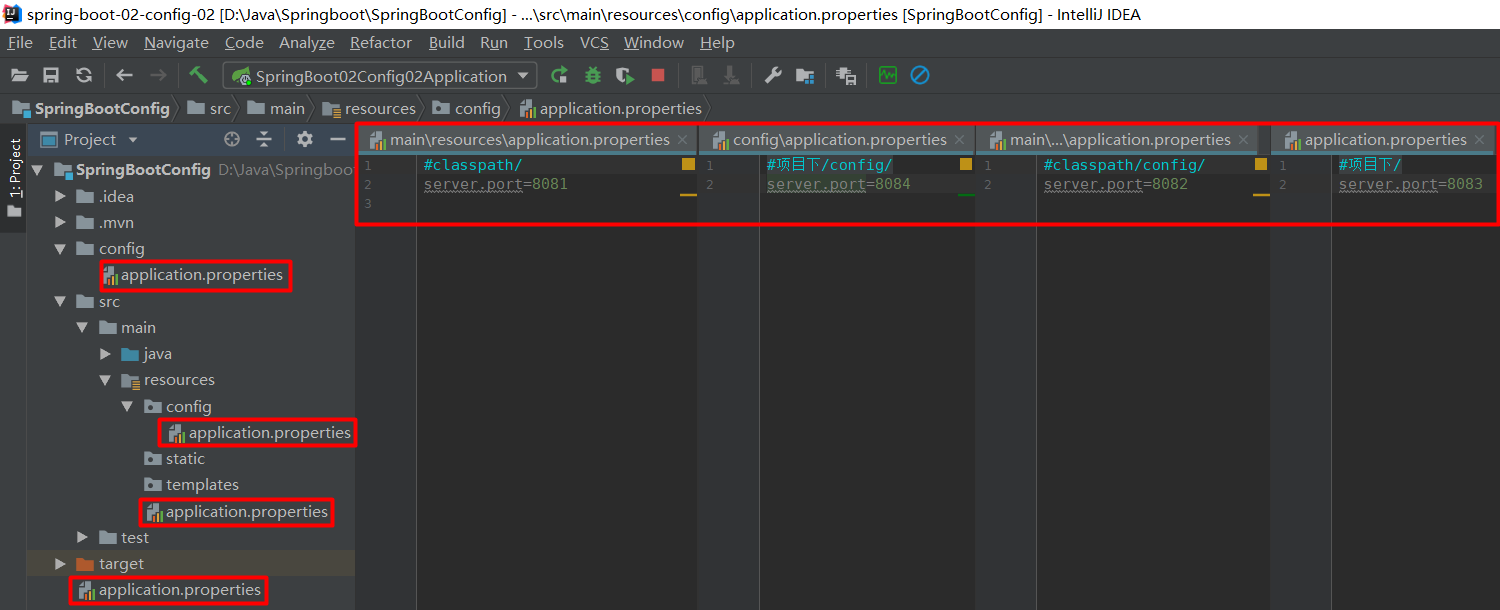Viewport: 1500px width, 610px height.
Task: Navigate back with the left arrow icon
Action: tap(124, 75)
